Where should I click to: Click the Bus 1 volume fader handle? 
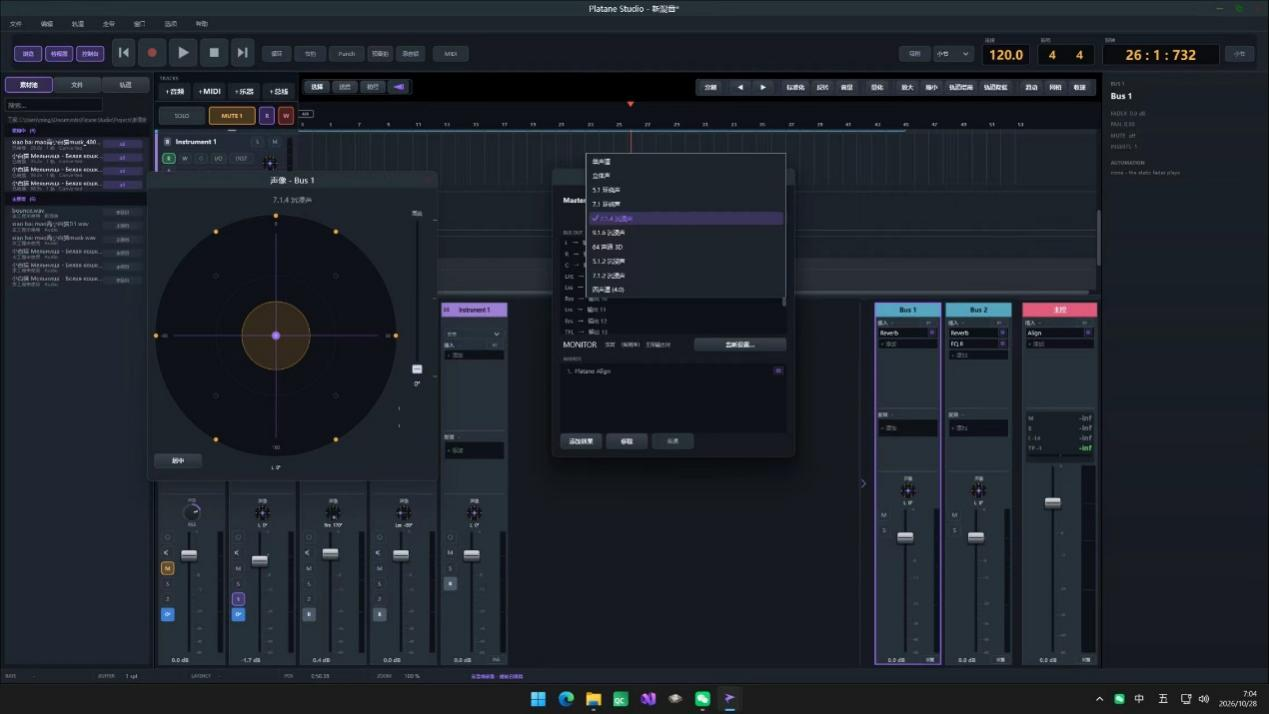(905, 537)
